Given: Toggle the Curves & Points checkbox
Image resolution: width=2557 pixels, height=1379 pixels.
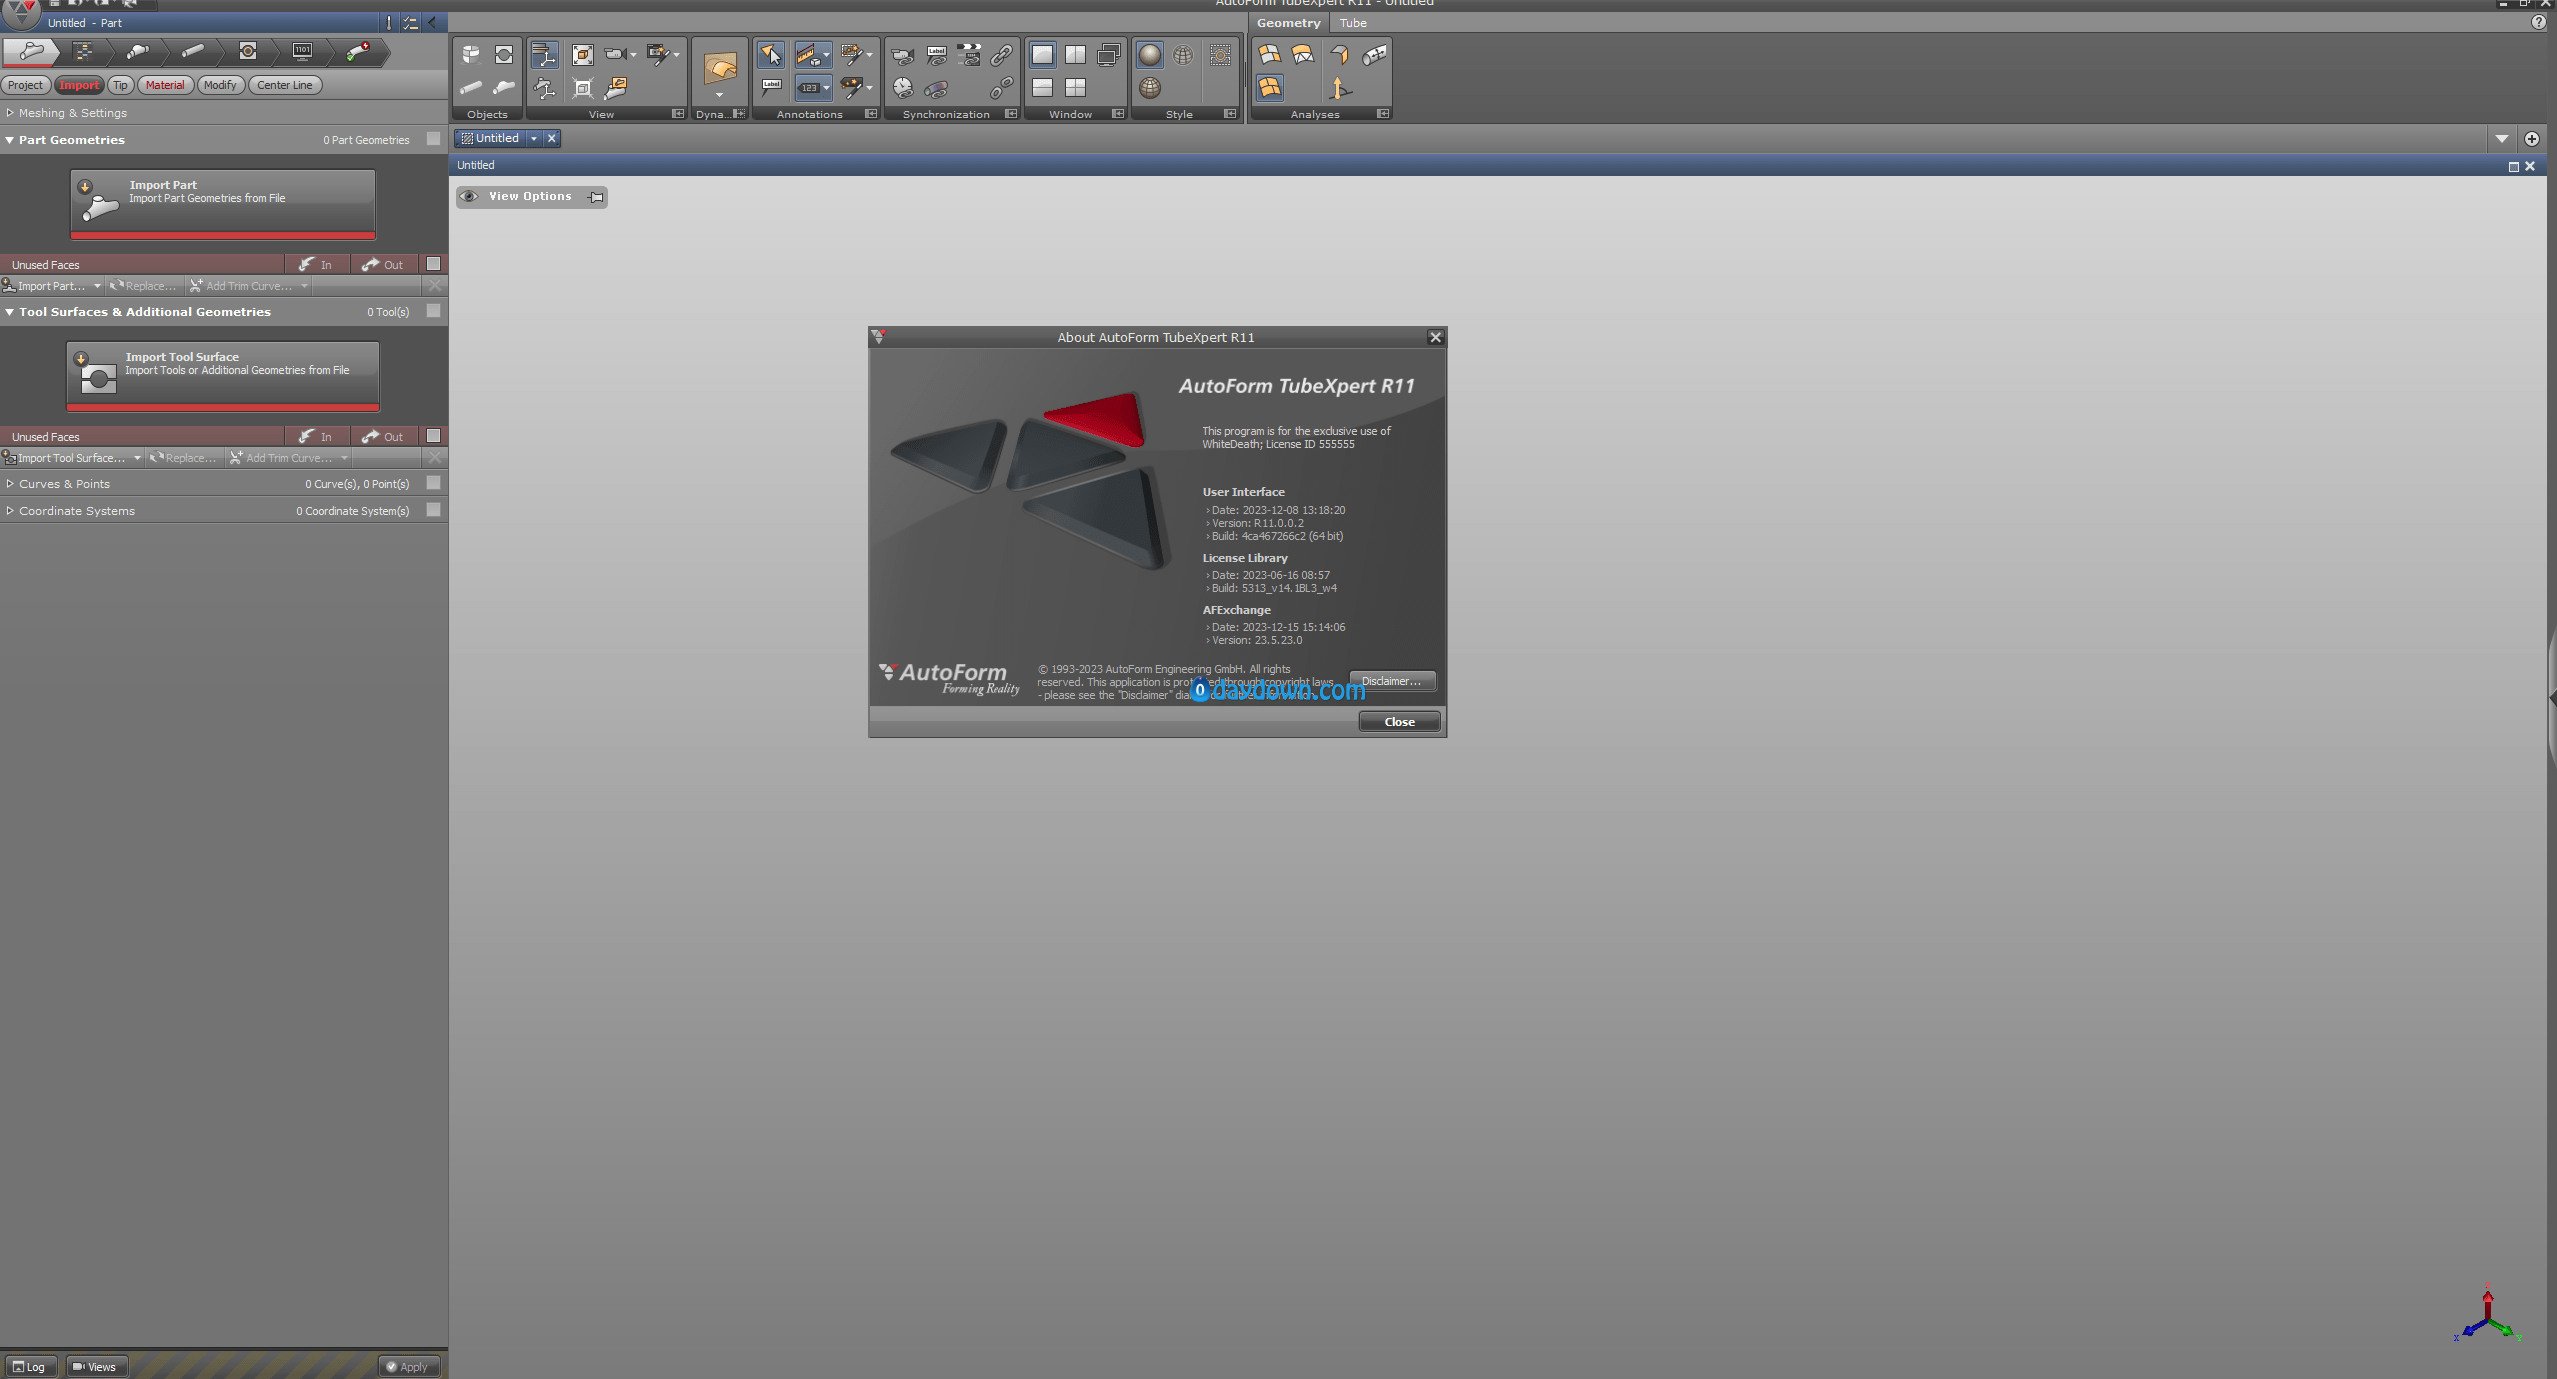Looking at the screenshot, I should click(433, 483).
